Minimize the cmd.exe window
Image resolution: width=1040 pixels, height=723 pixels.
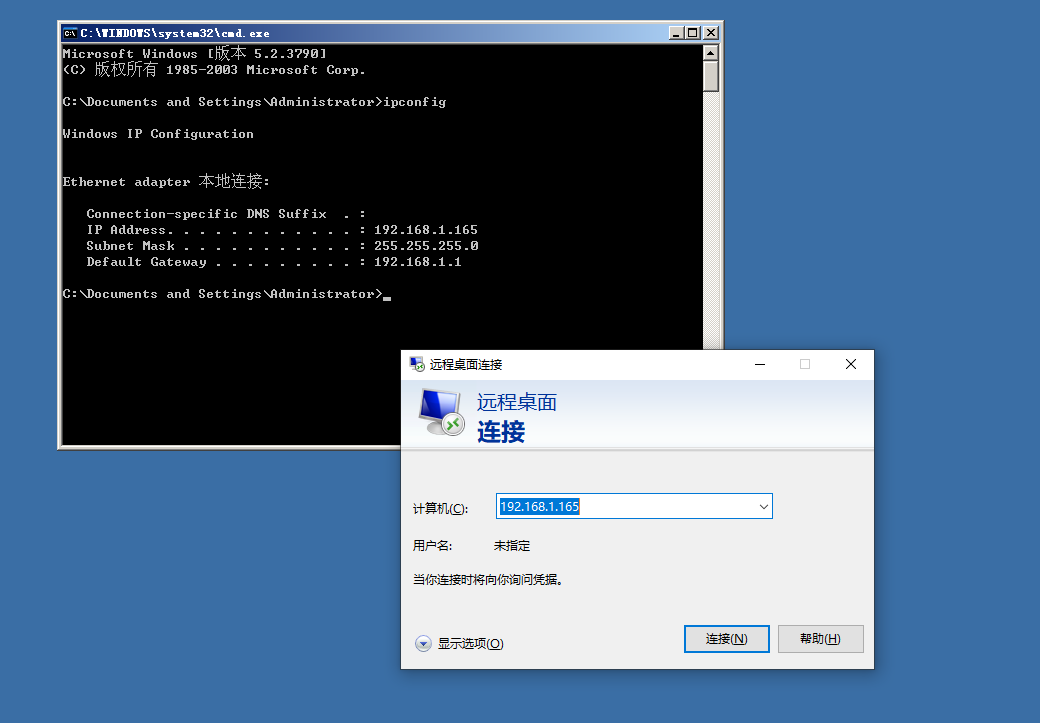pos(676,33)
